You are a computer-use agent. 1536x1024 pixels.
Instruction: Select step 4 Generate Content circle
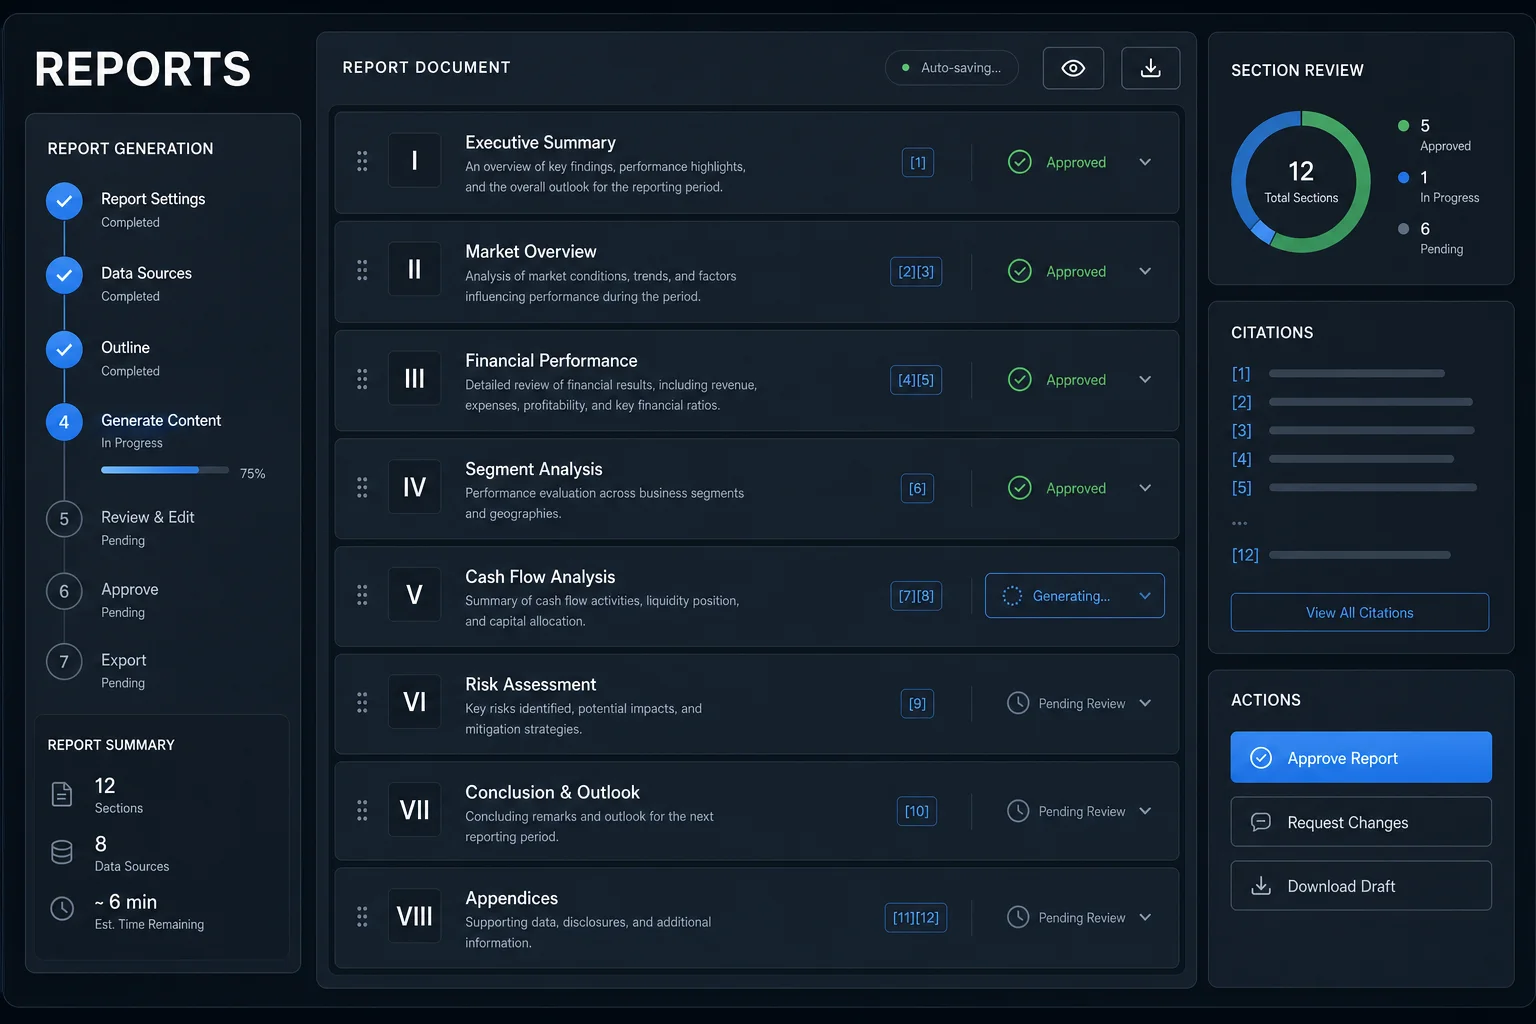pos(64,422)
